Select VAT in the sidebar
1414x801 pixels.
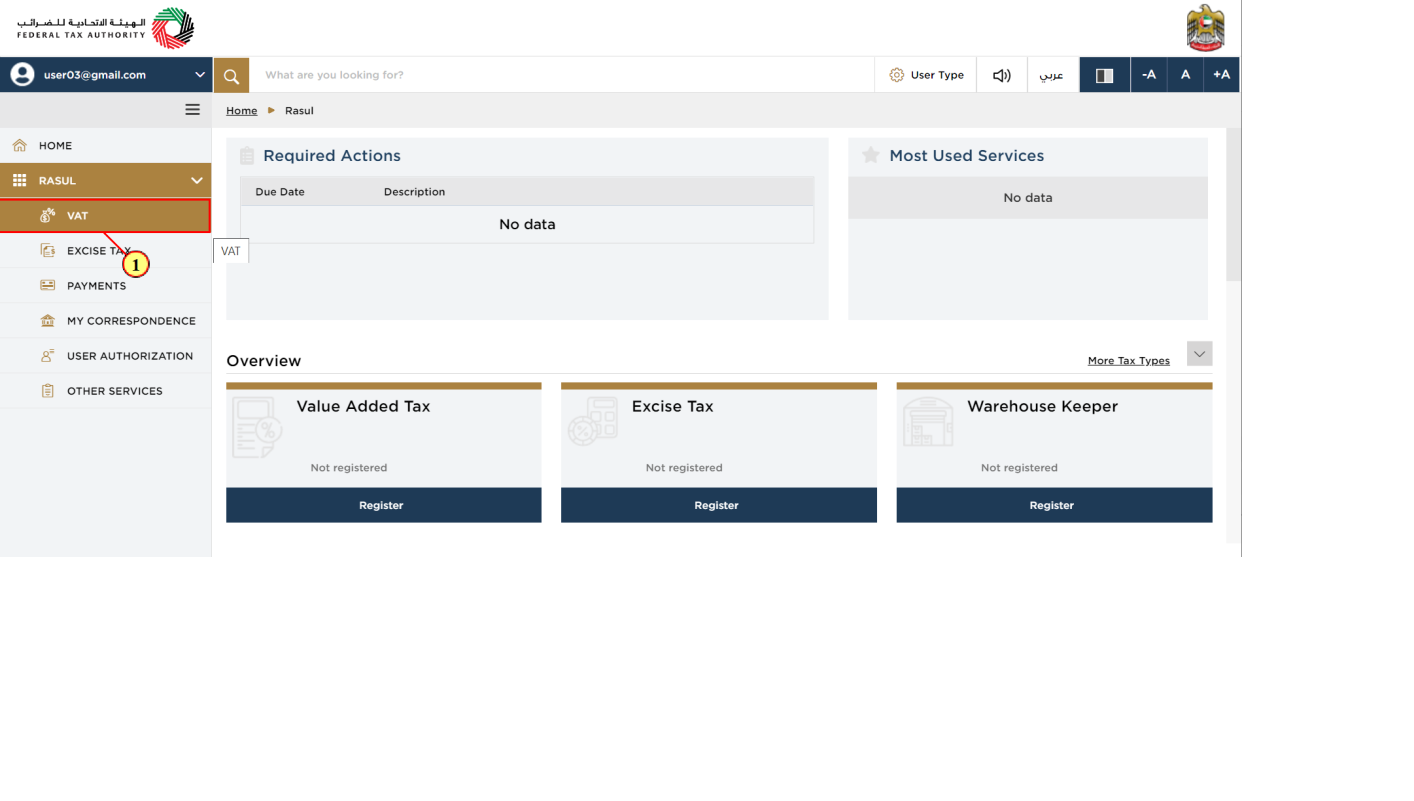point(106,216)
